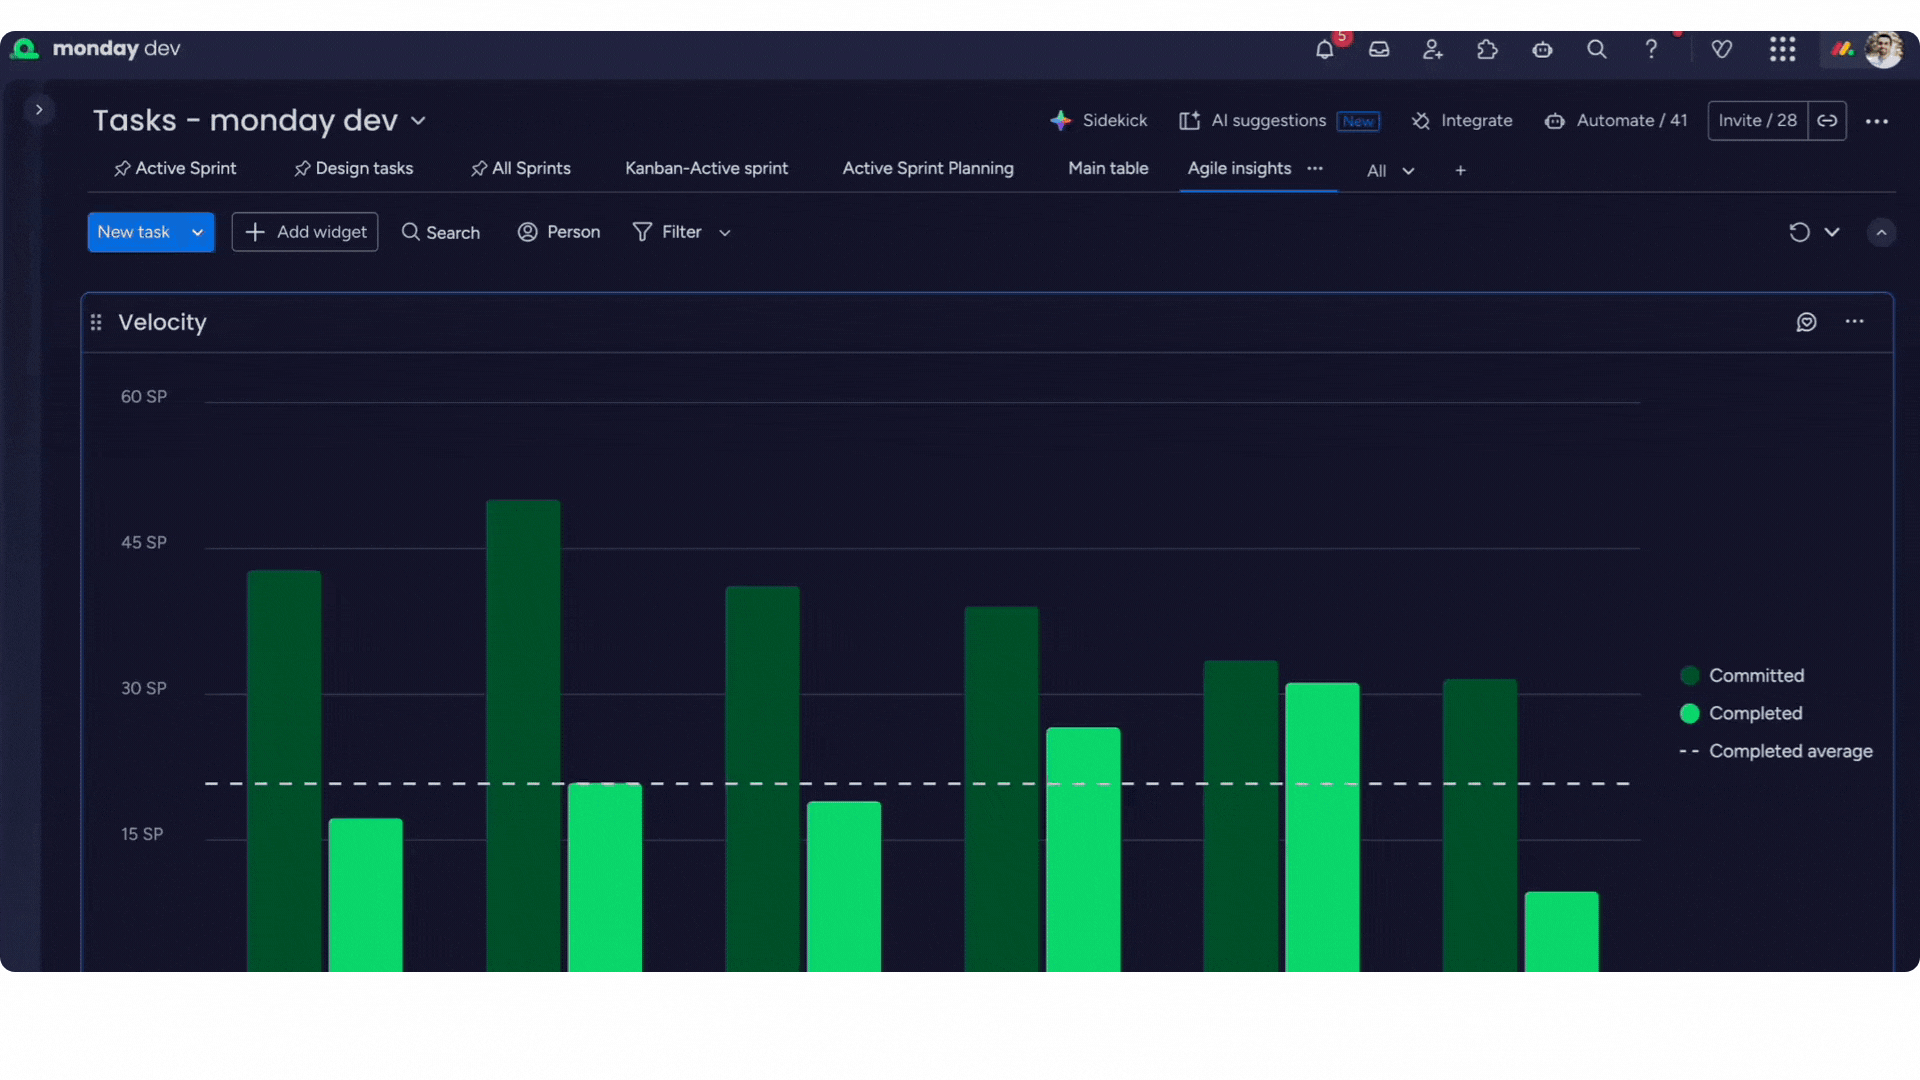Select the Agile insights tab
This screenshot has width=1920, height=1080.
[x=1239, y=169]
